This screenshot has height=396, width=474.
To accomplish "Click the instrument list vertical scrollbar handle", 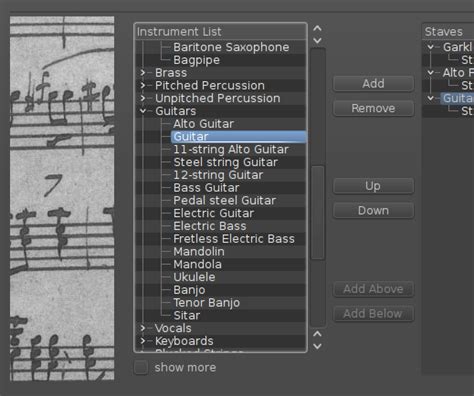I will click(318, 212).
